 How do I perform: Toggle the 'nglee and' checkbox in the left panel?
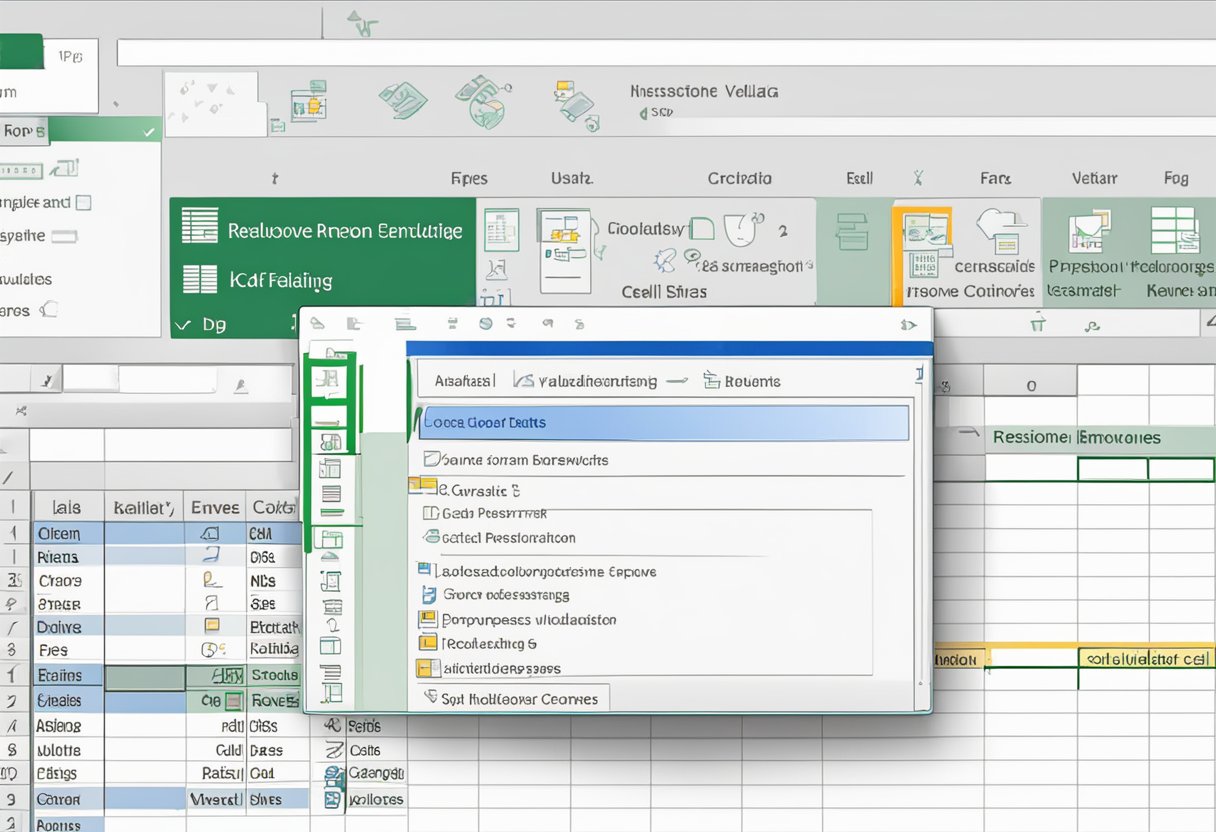tap(86, 202)
